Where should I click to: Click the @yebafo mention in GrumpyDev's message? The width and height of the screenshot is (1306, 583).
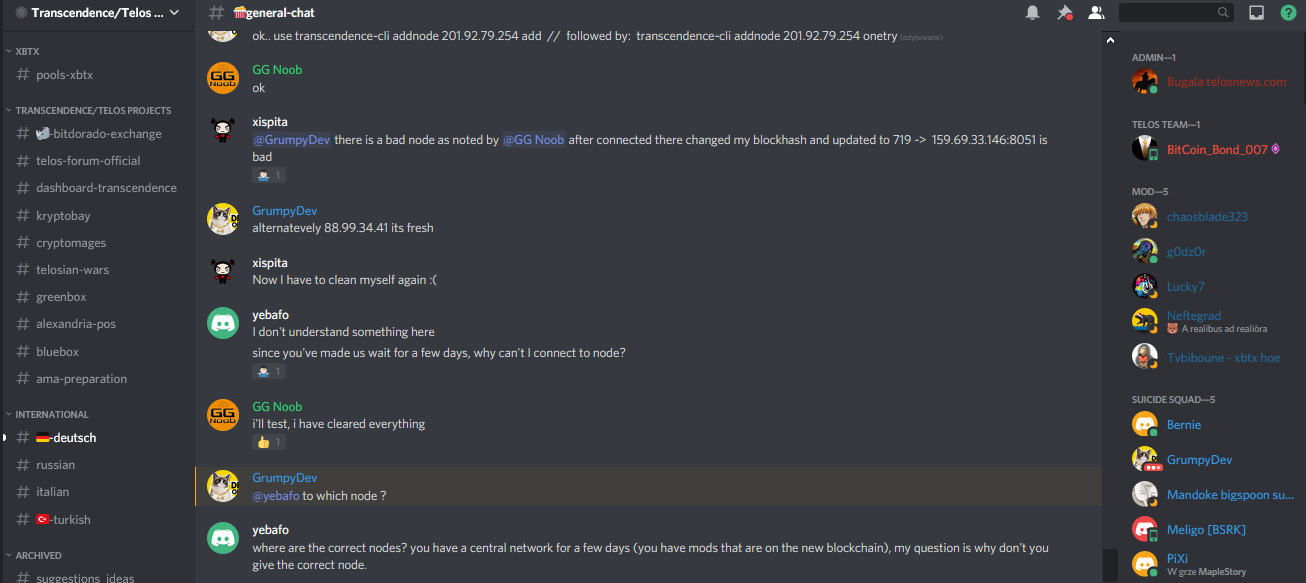click(x=275, y=496)
